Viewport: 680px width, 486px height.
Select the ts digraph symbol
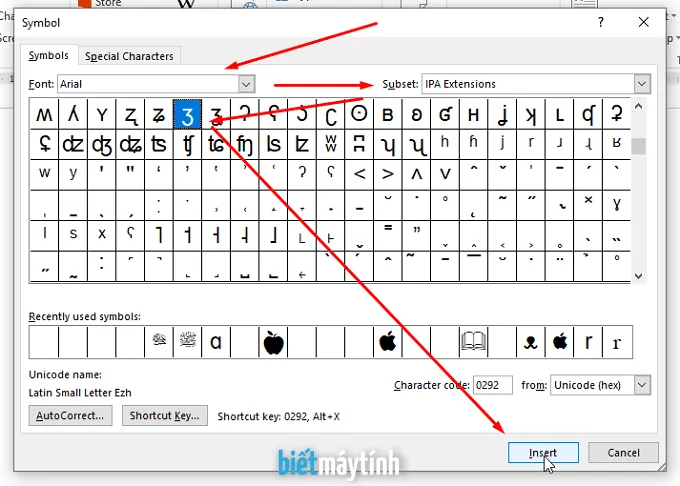[159, 144]
